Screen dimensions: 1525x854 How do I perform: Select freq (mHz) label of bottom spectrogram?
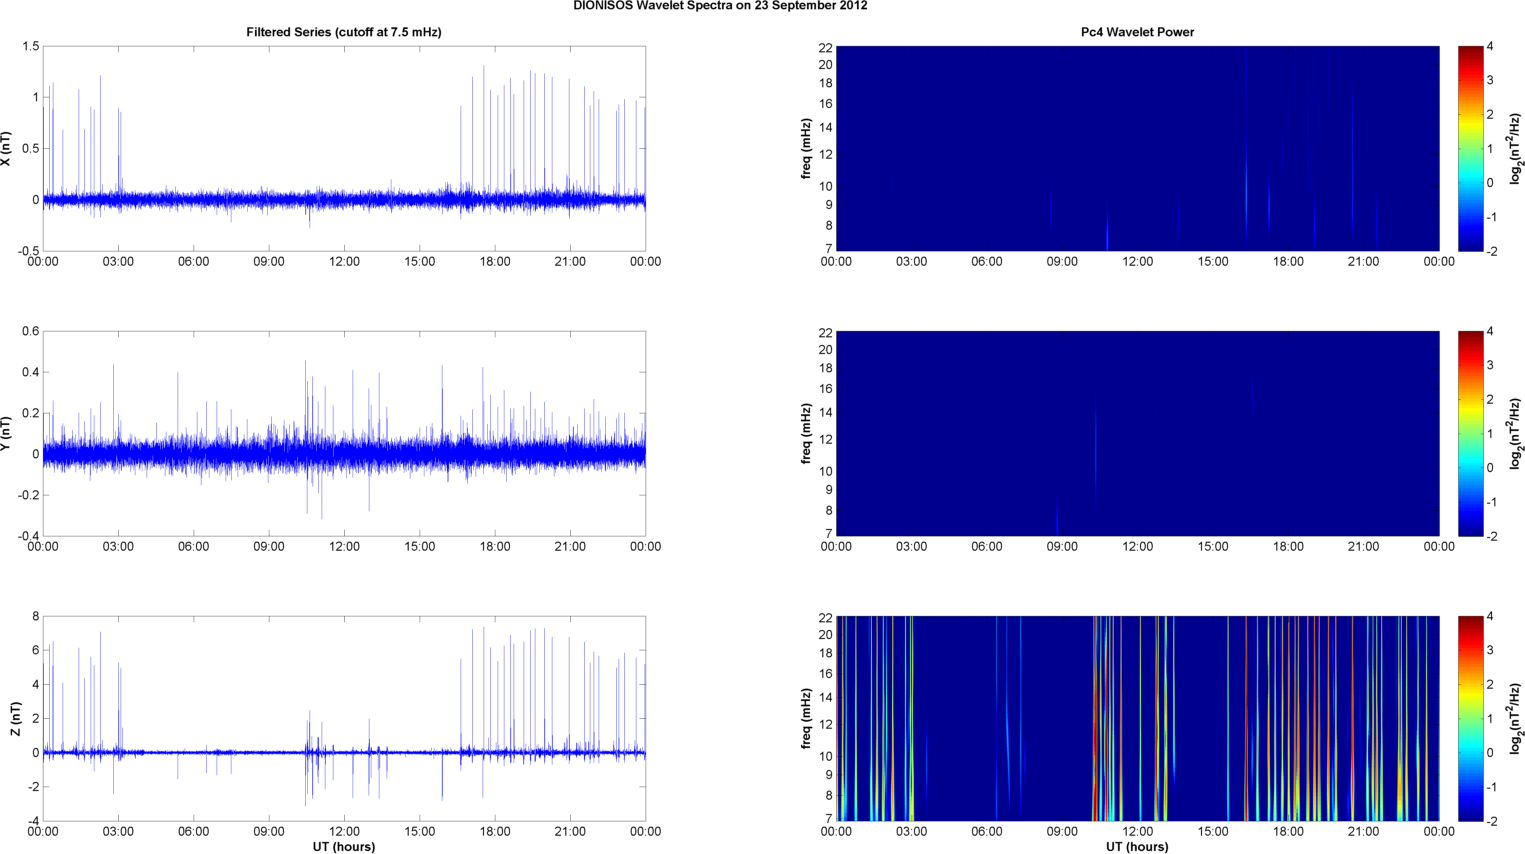point(805,718)
